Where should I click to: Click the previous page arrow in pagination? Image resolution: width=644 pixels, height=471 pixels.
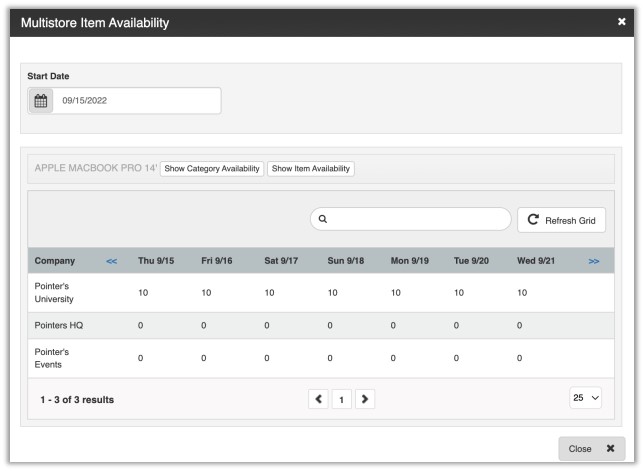[319, 400]
